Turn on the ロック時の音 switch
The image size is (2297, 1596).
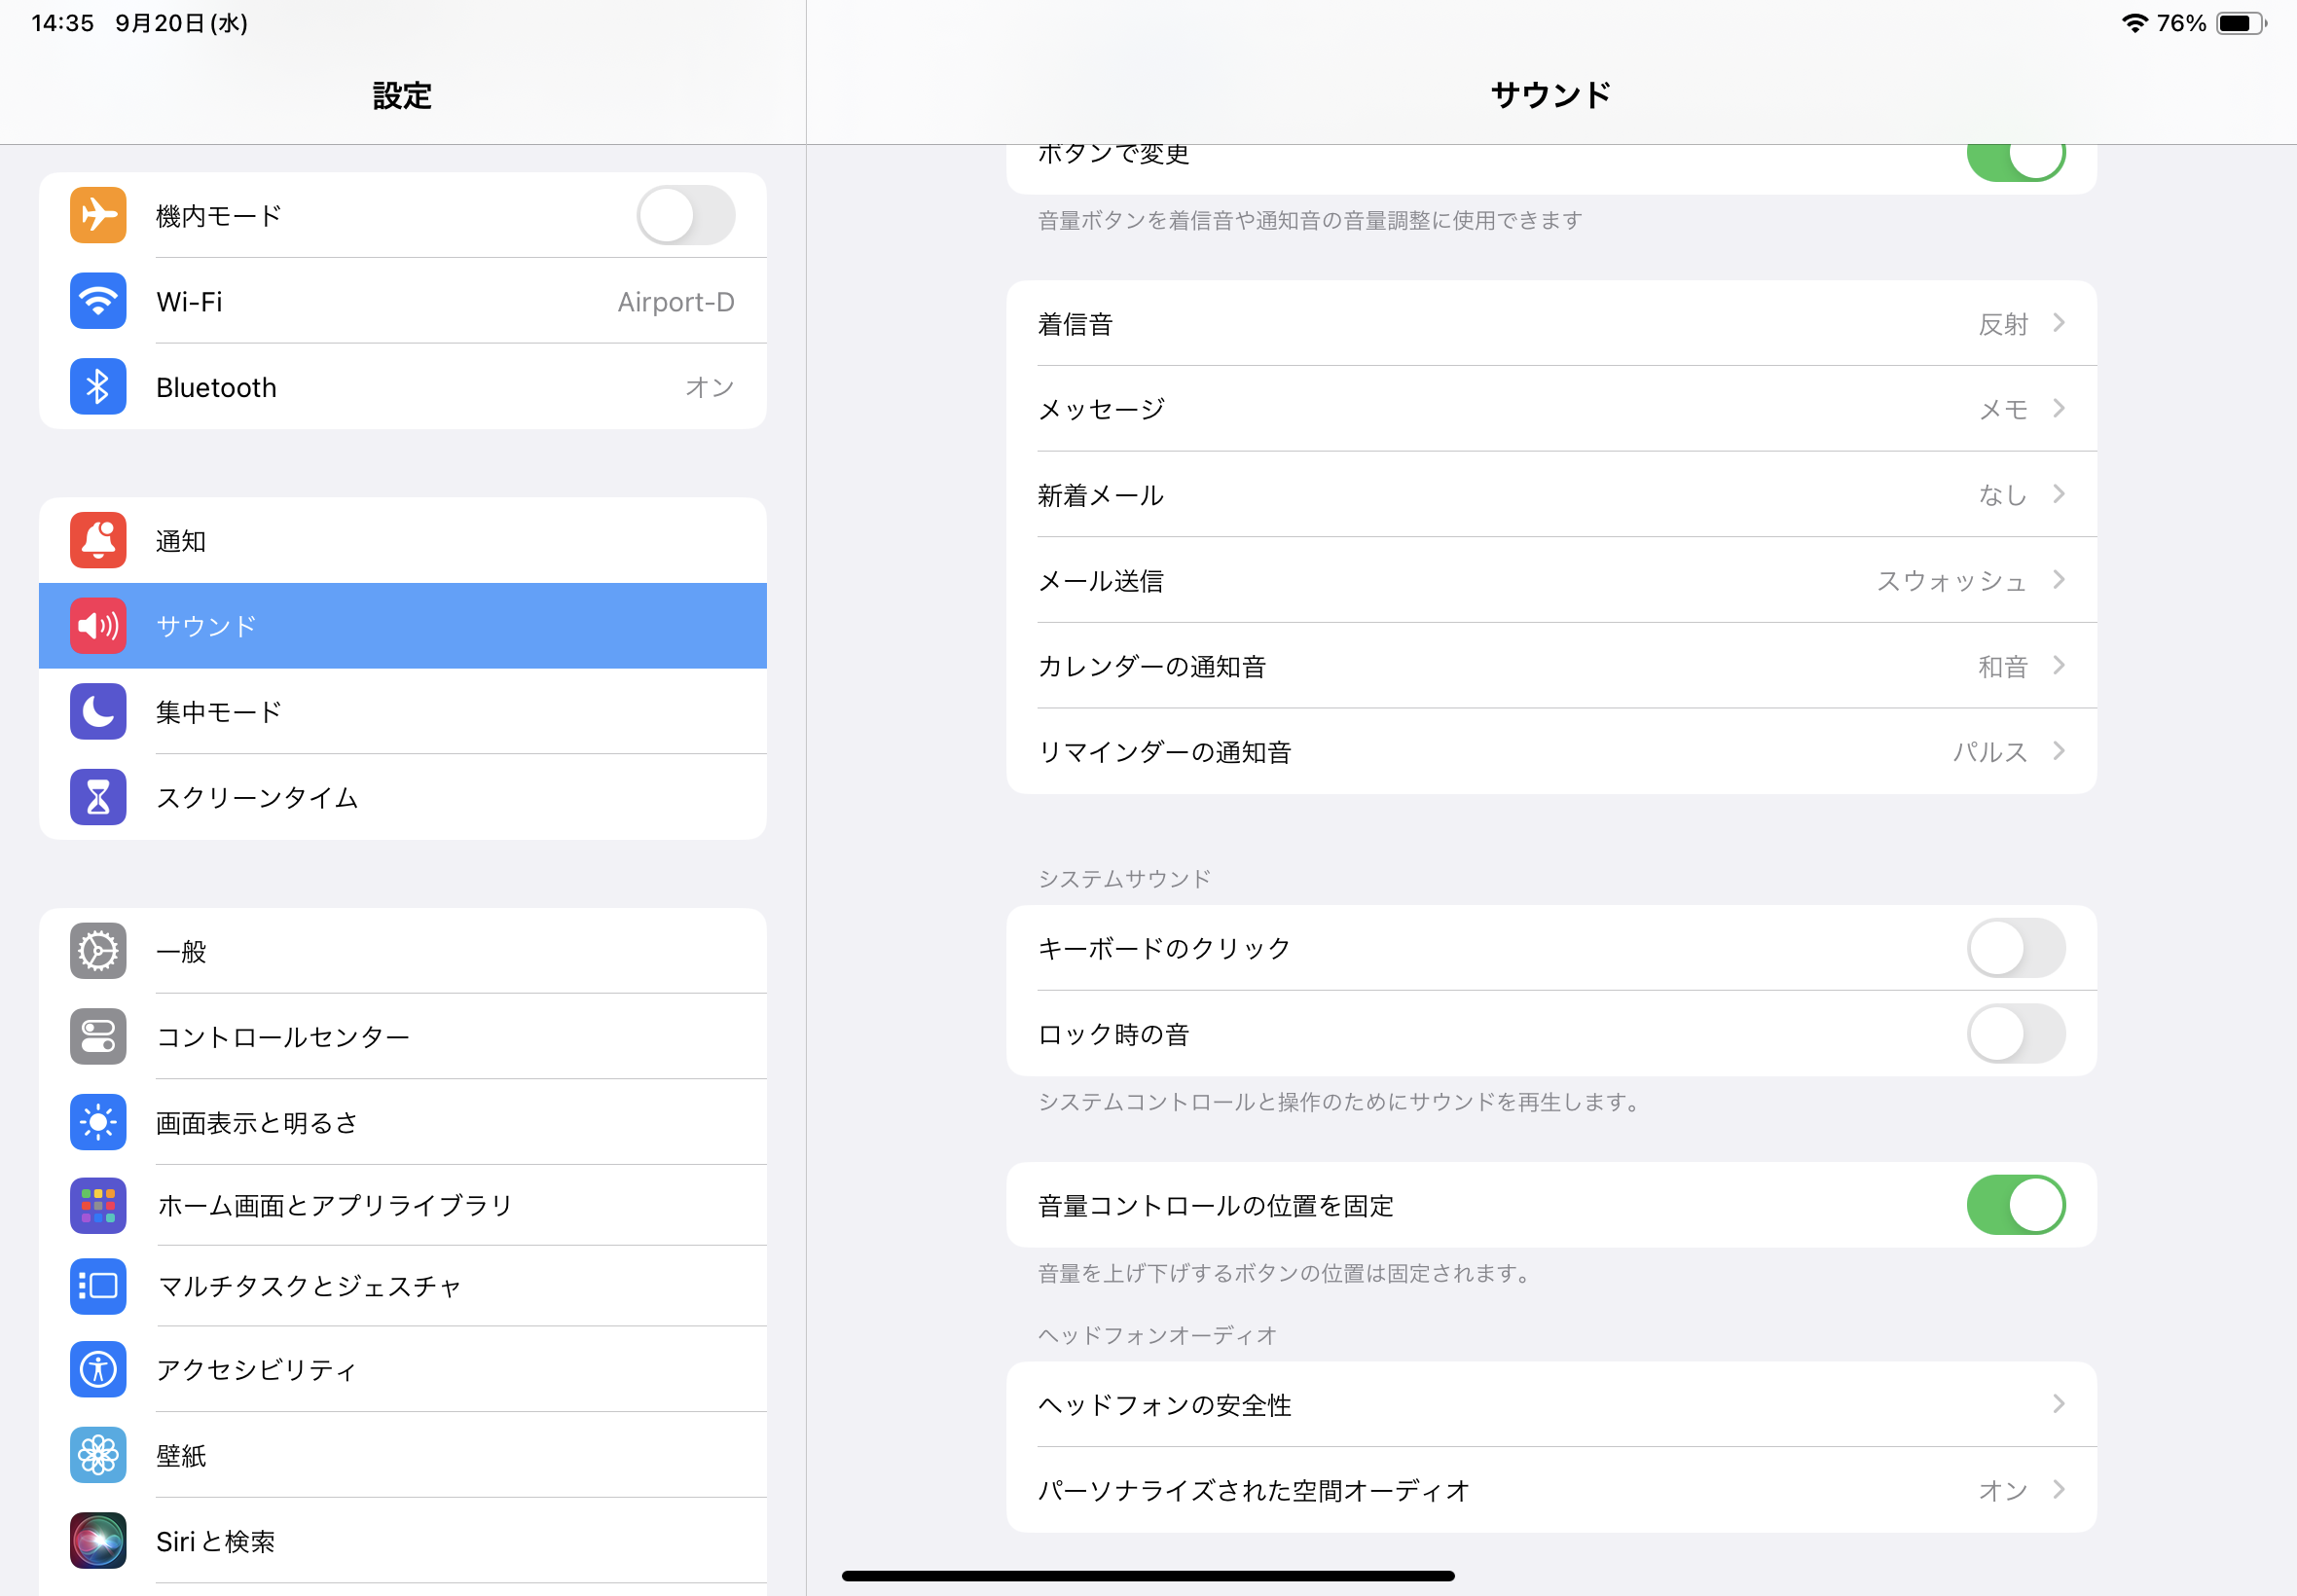coord(2015,1034)
